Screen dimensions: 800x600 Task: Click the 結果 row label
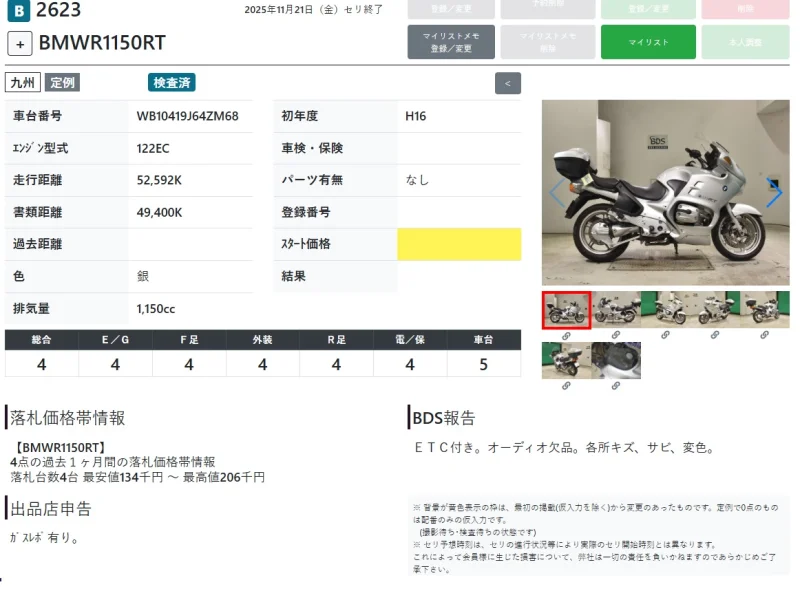point(293,277)
